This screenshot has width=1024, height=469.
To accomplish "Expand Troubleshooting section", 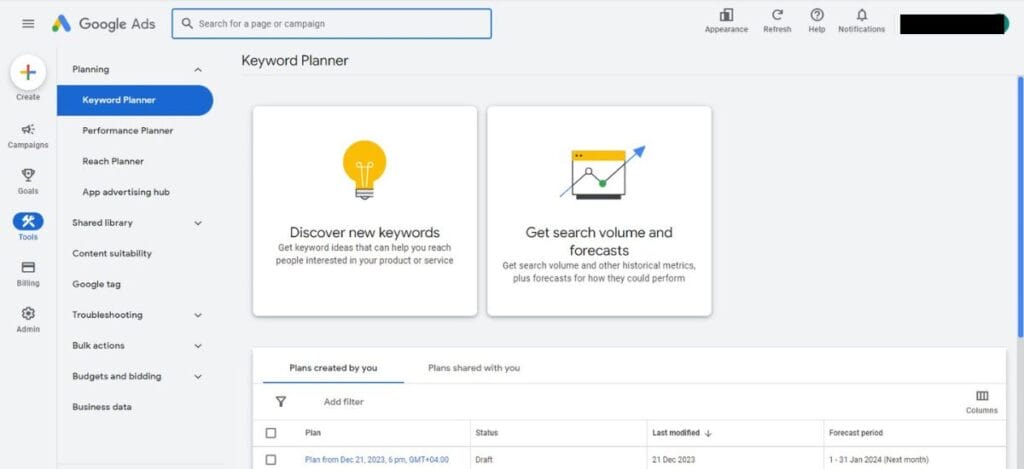I will 198,315.
